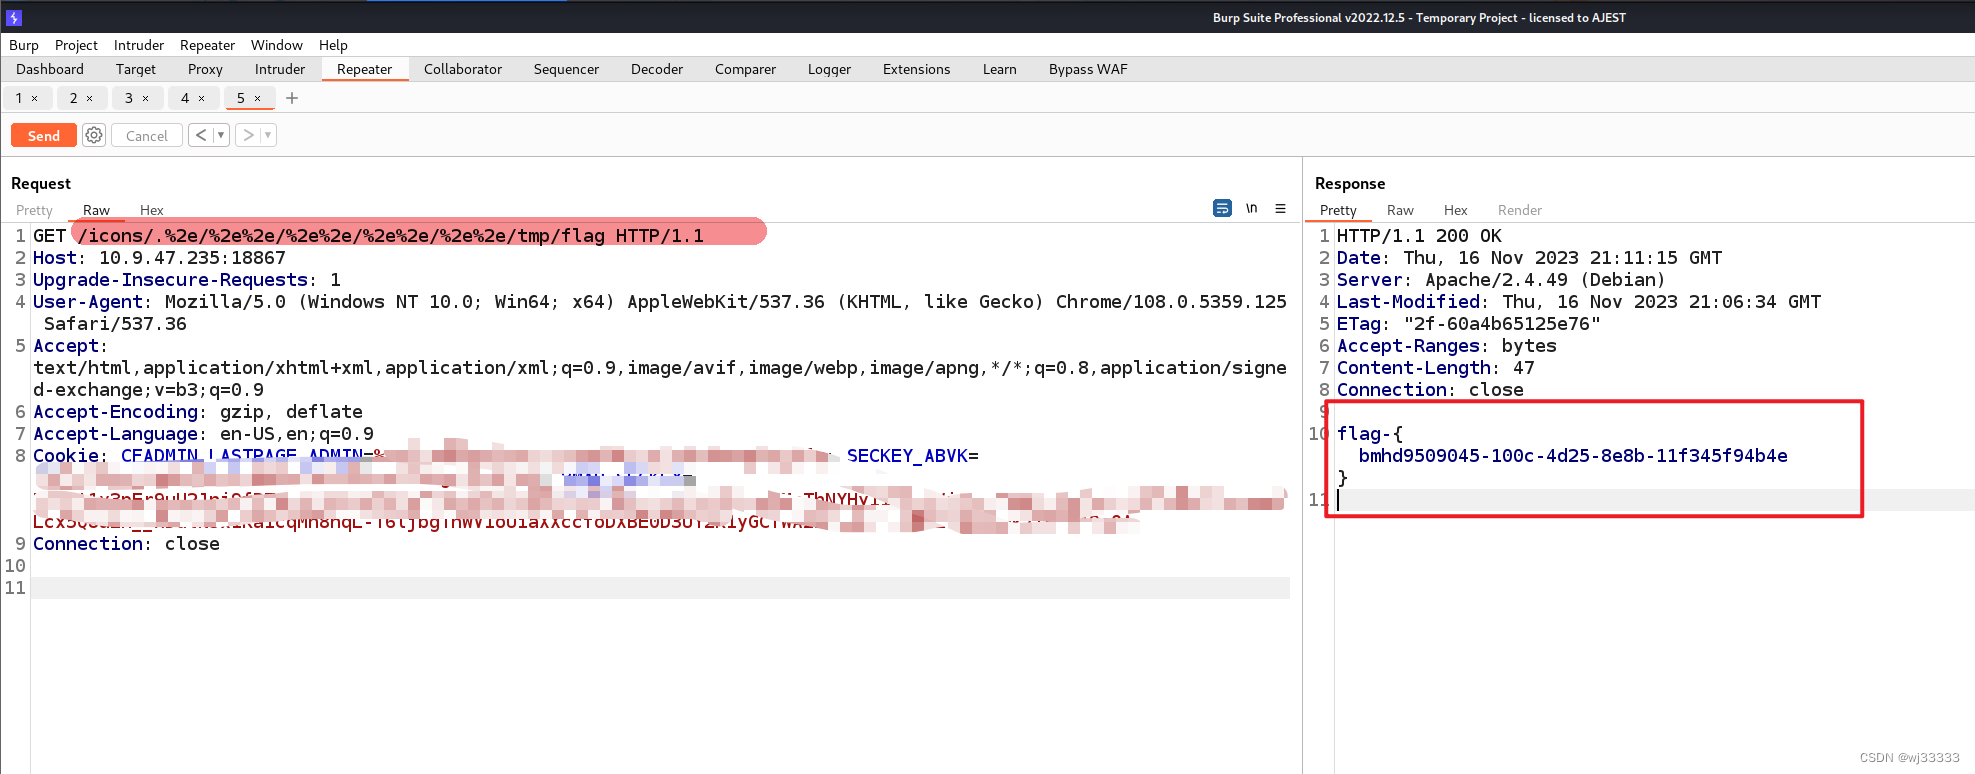Click the Host header 10.9.47.235:18867
Image resolution: width=1975 pixels, height=774 pixels.
[x=159, y=258]
